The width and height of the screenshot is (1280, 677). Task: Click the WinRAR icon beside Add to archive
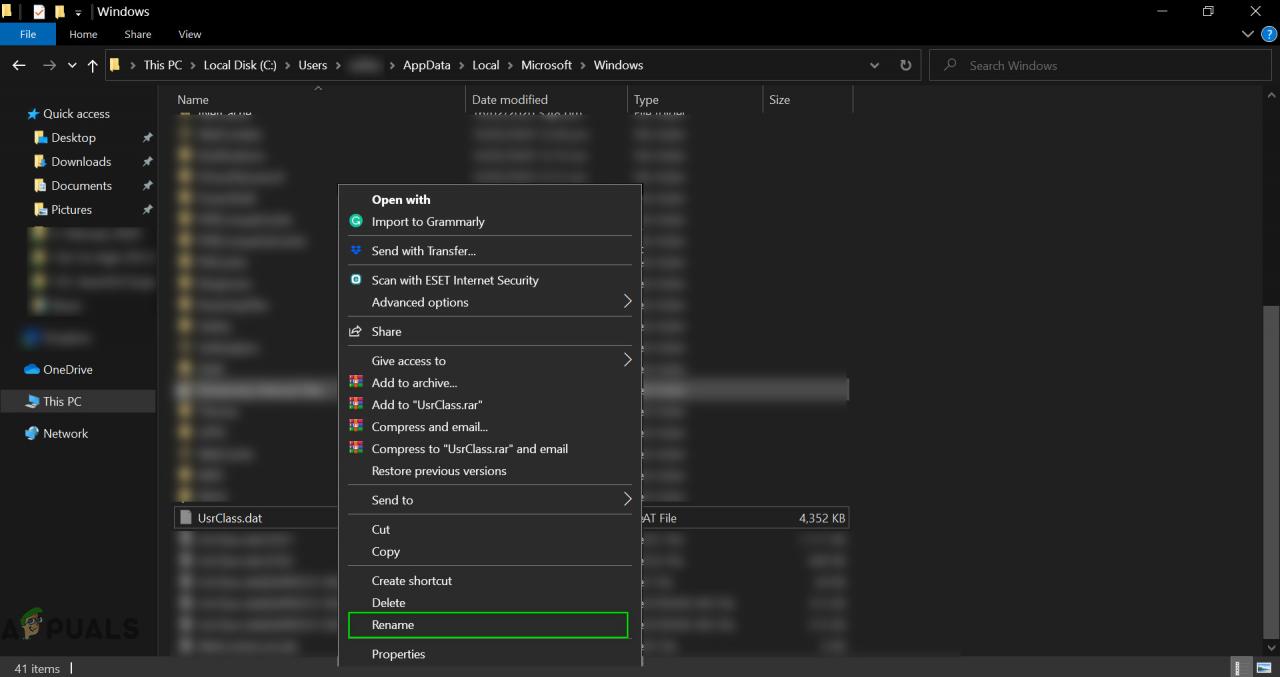click(355, 382)
